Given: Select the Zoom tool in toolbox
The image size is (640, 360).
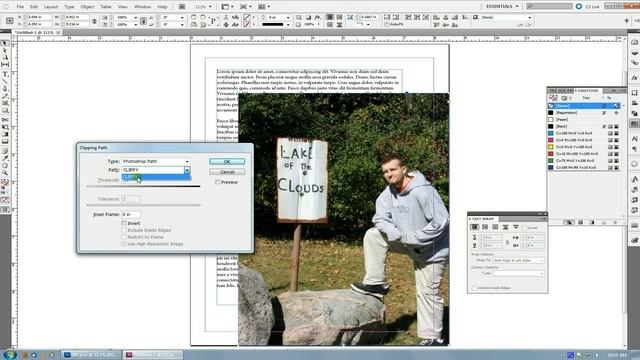Looking at the screenshot, I should point(5,173).
